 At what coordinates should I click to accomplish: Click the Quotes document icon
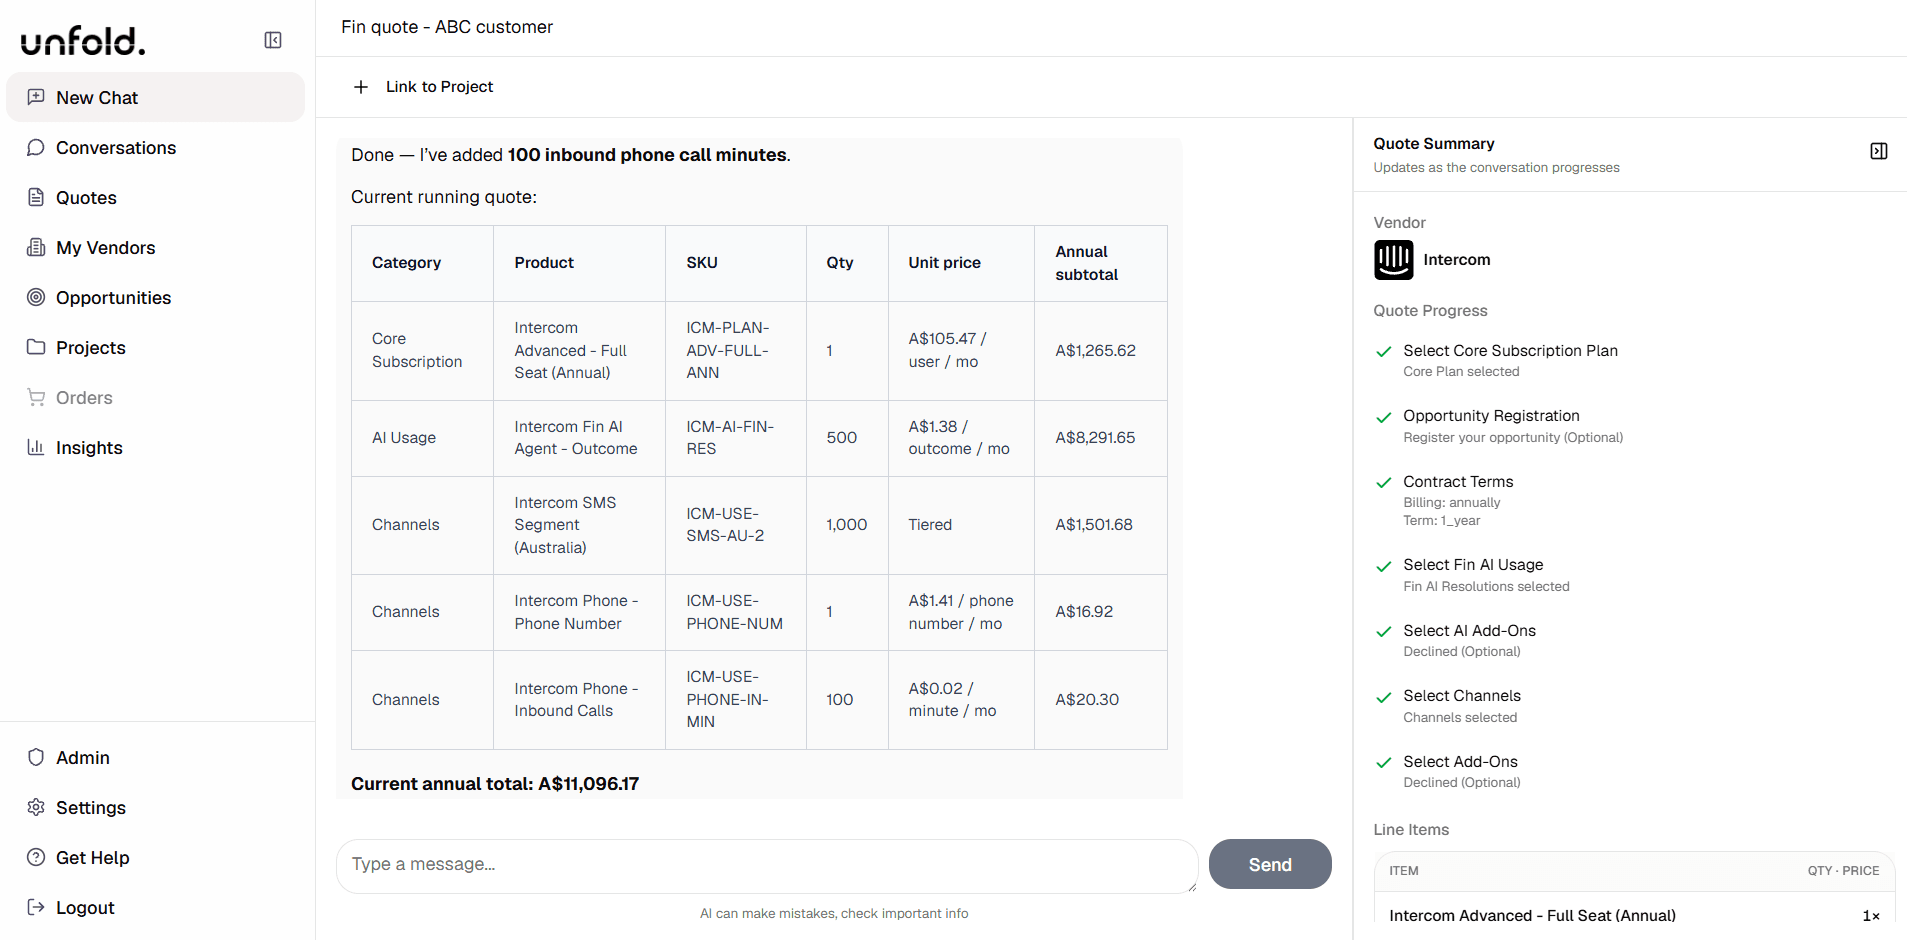[36, 197]
